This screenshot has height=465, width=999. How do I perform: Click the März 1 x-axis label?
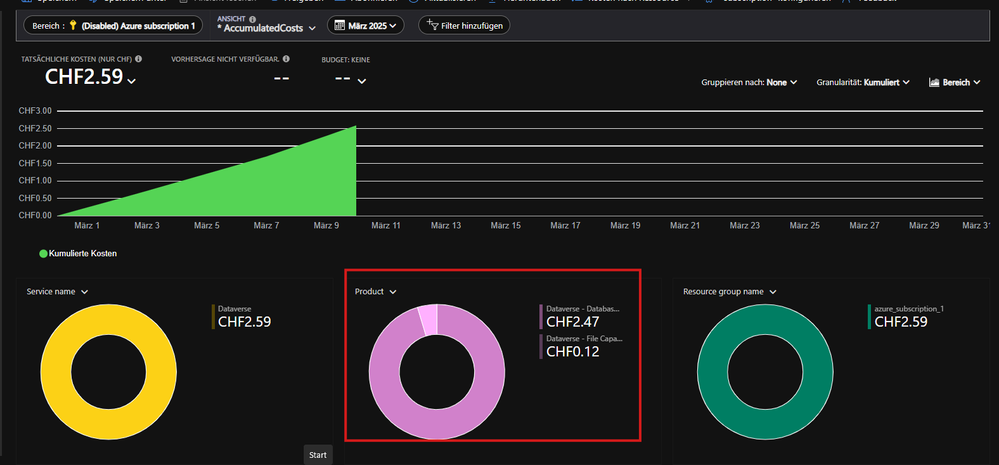pyautogui.click(x=87, y=225)
